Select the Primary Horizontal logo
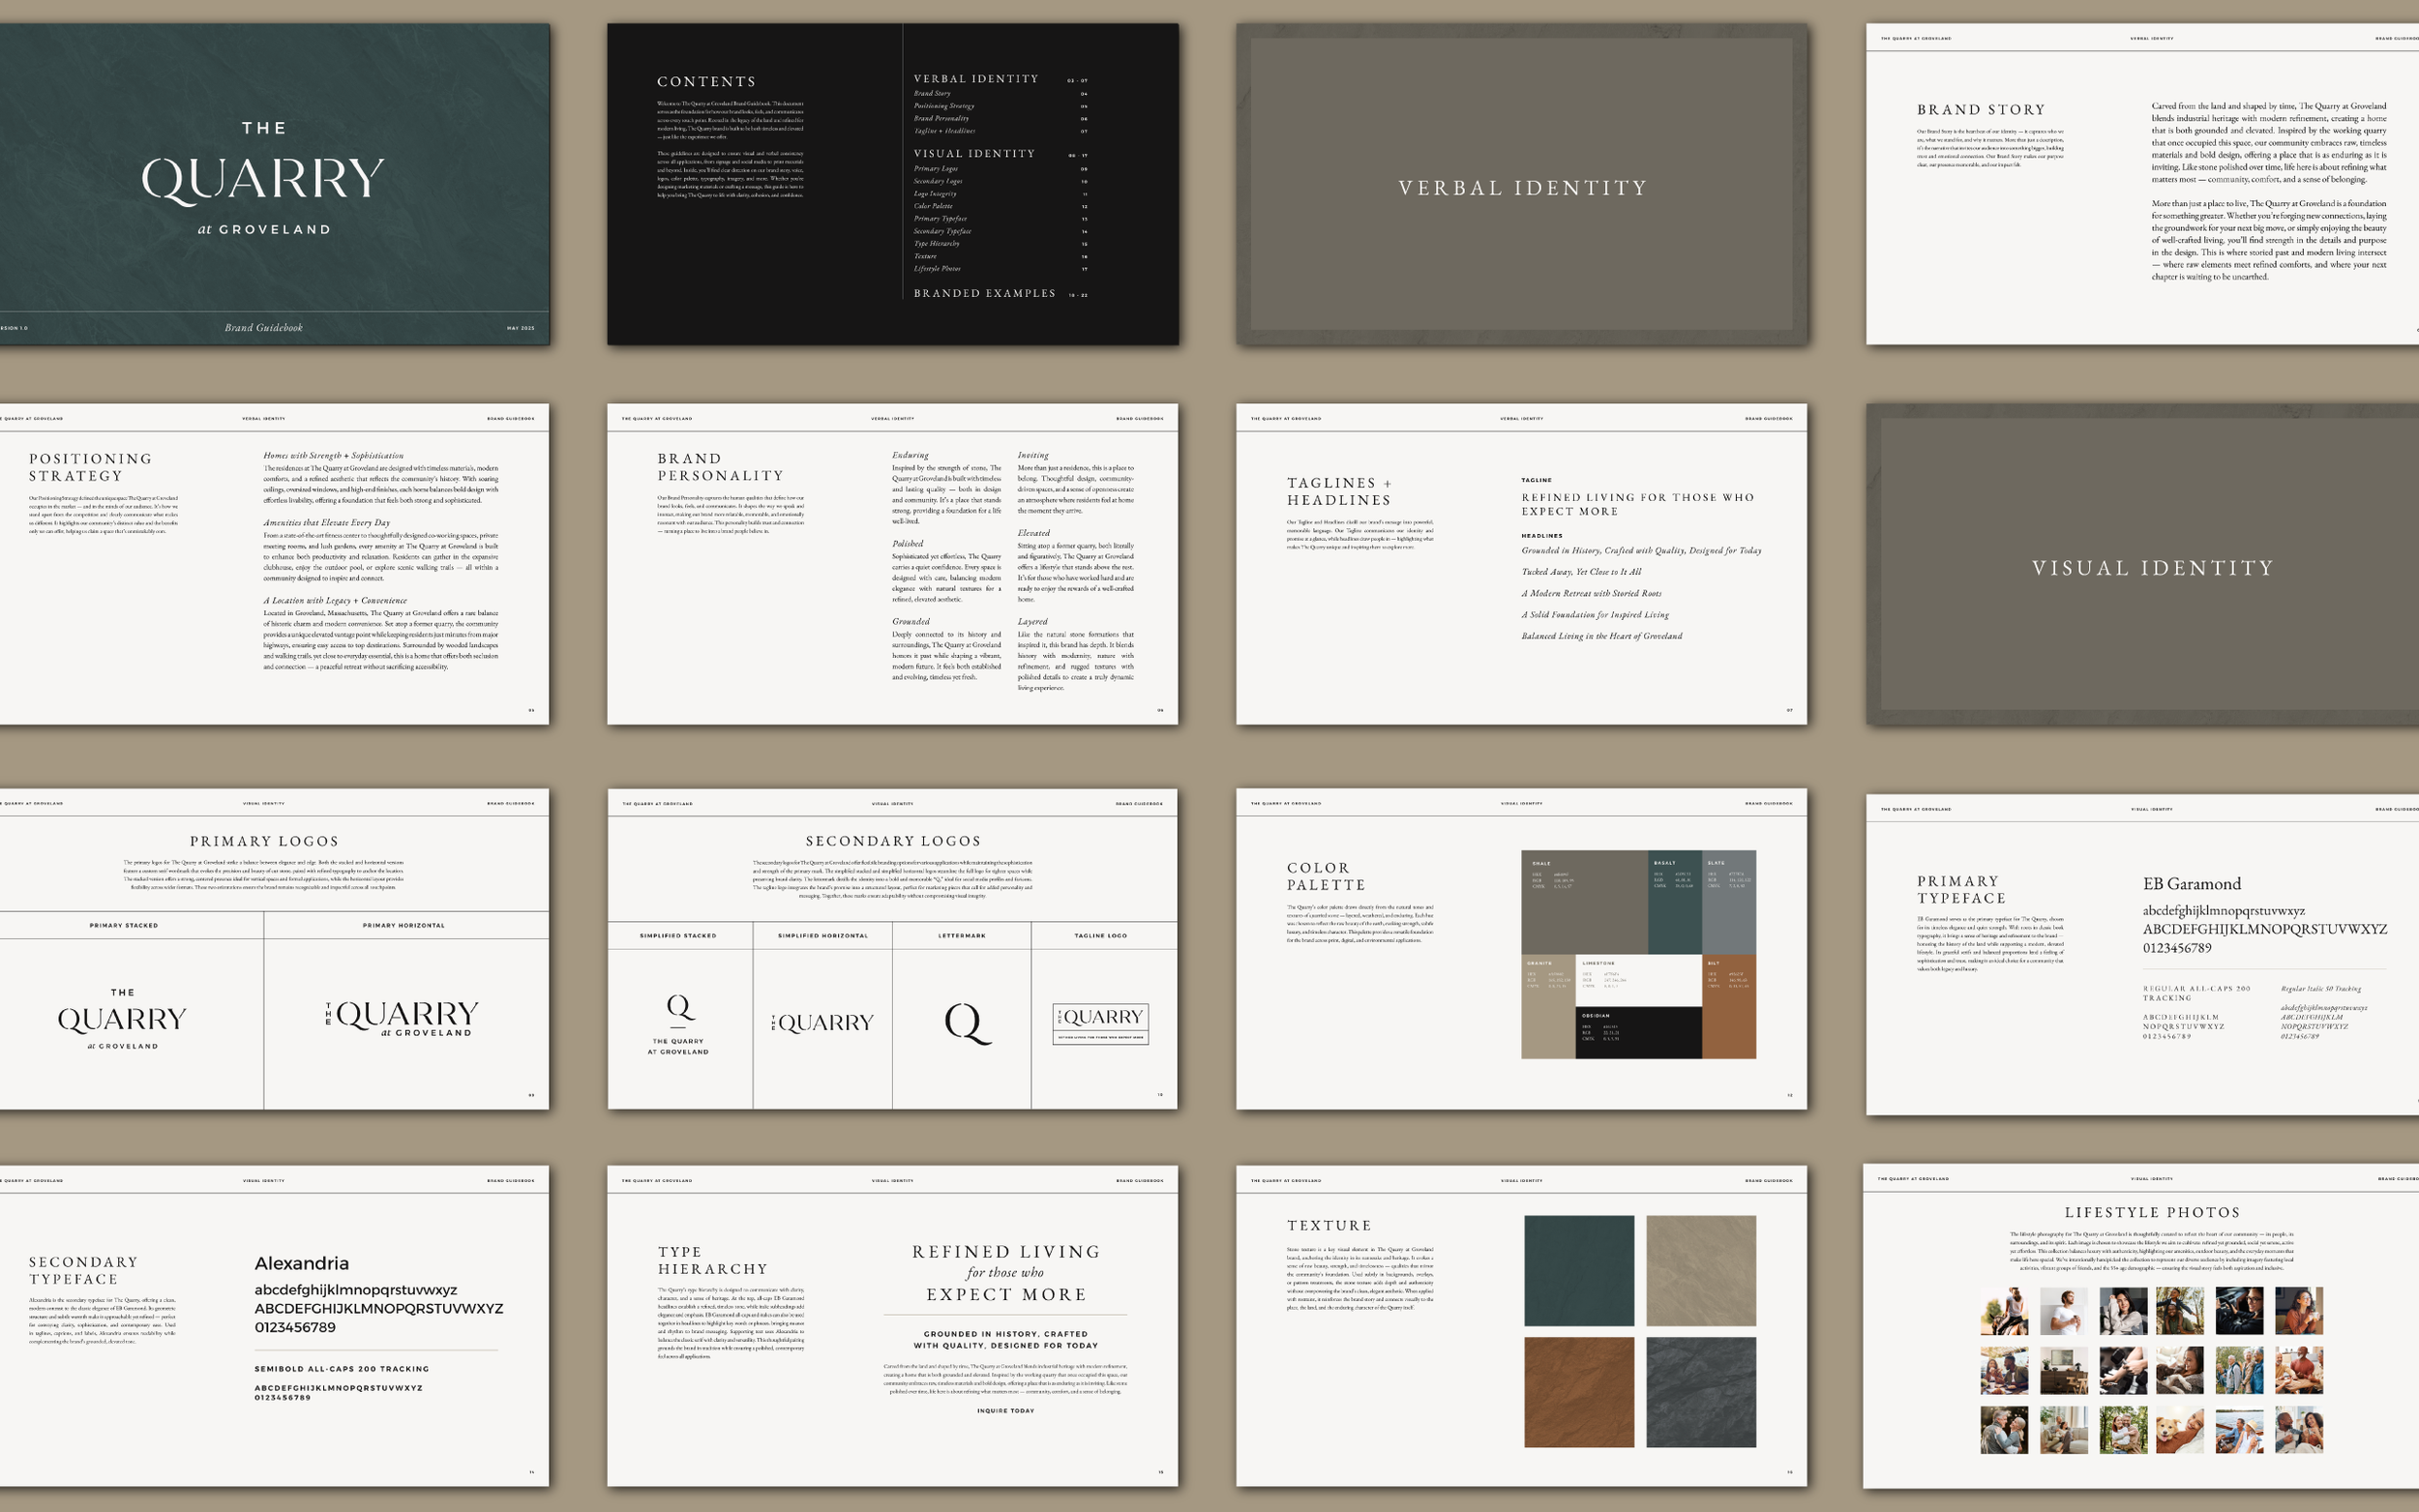This screenshot has height=1512, width=2419. pos(402,1018)
